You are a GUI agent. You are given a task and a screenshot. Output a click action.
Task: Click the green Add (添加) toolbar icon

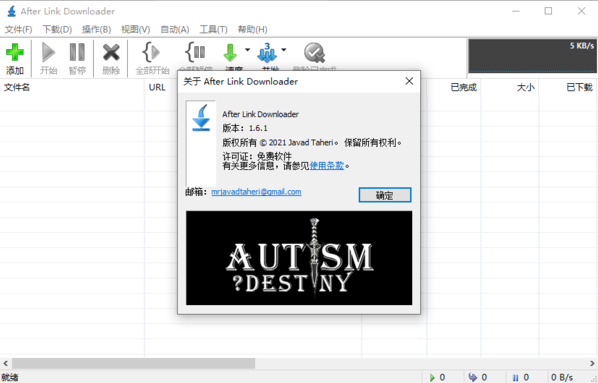tap(14, 52)
